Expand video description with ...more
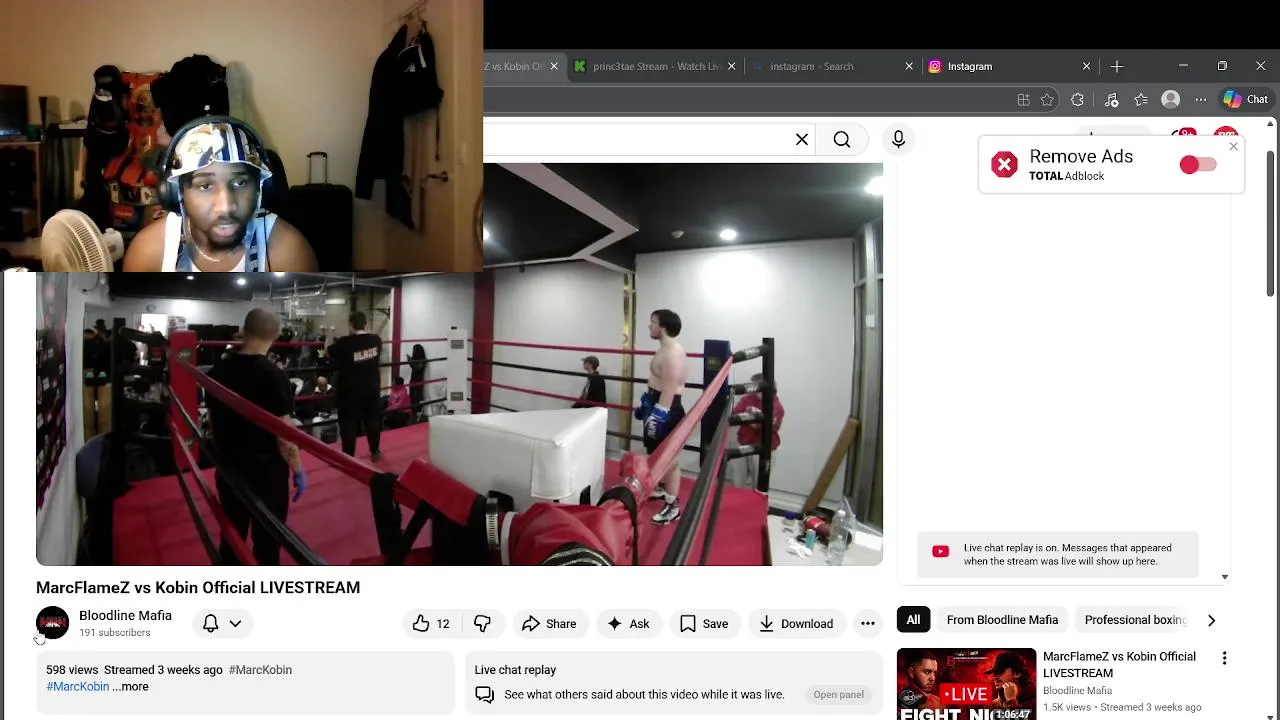The image size is (1280, 720). (x=131, y=687)
